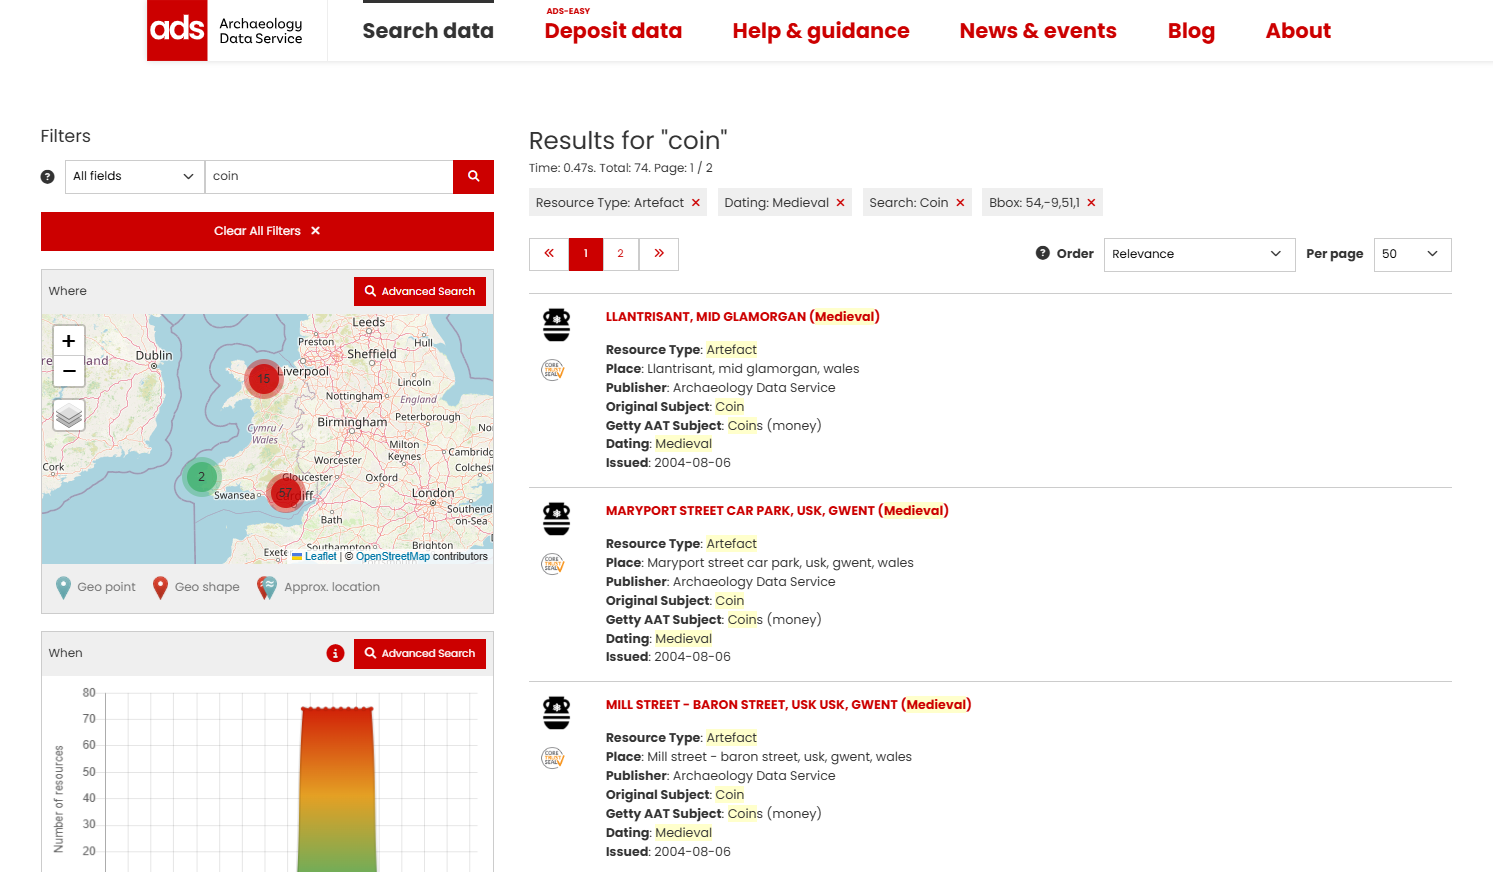Viewport: 1493px width, 872px height.
Task: Open the All fields dropdown
Action: click(134, 177)
